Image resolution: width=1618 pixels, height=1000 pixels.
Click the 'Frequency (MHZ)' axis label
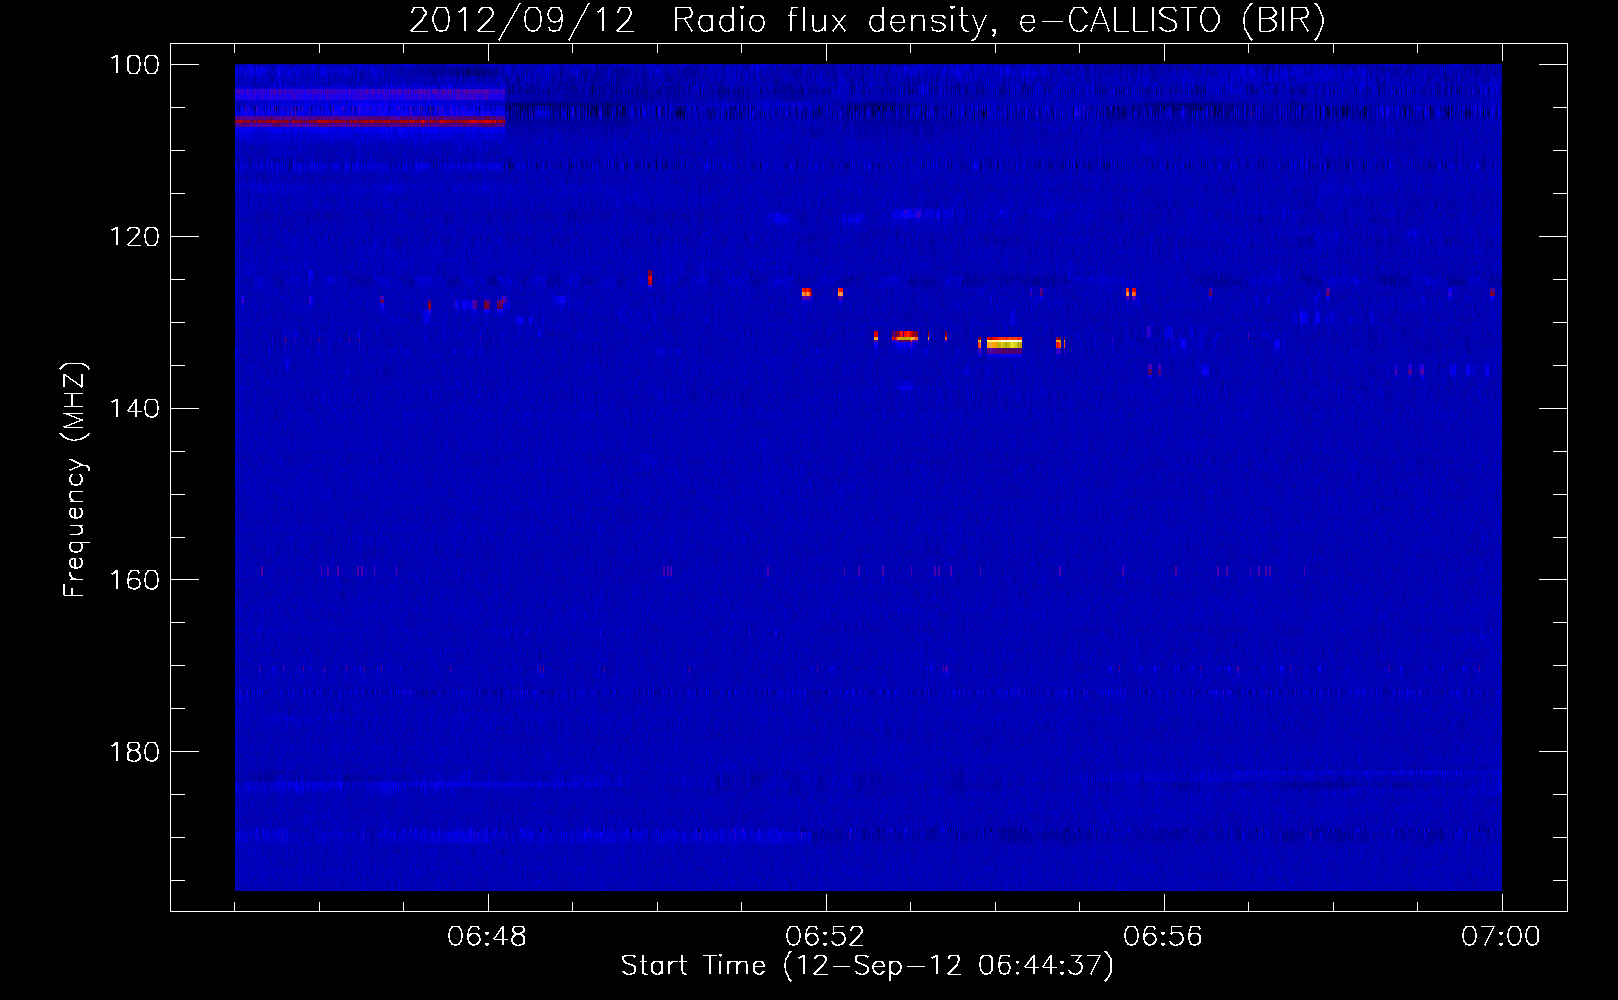[75, 479]
